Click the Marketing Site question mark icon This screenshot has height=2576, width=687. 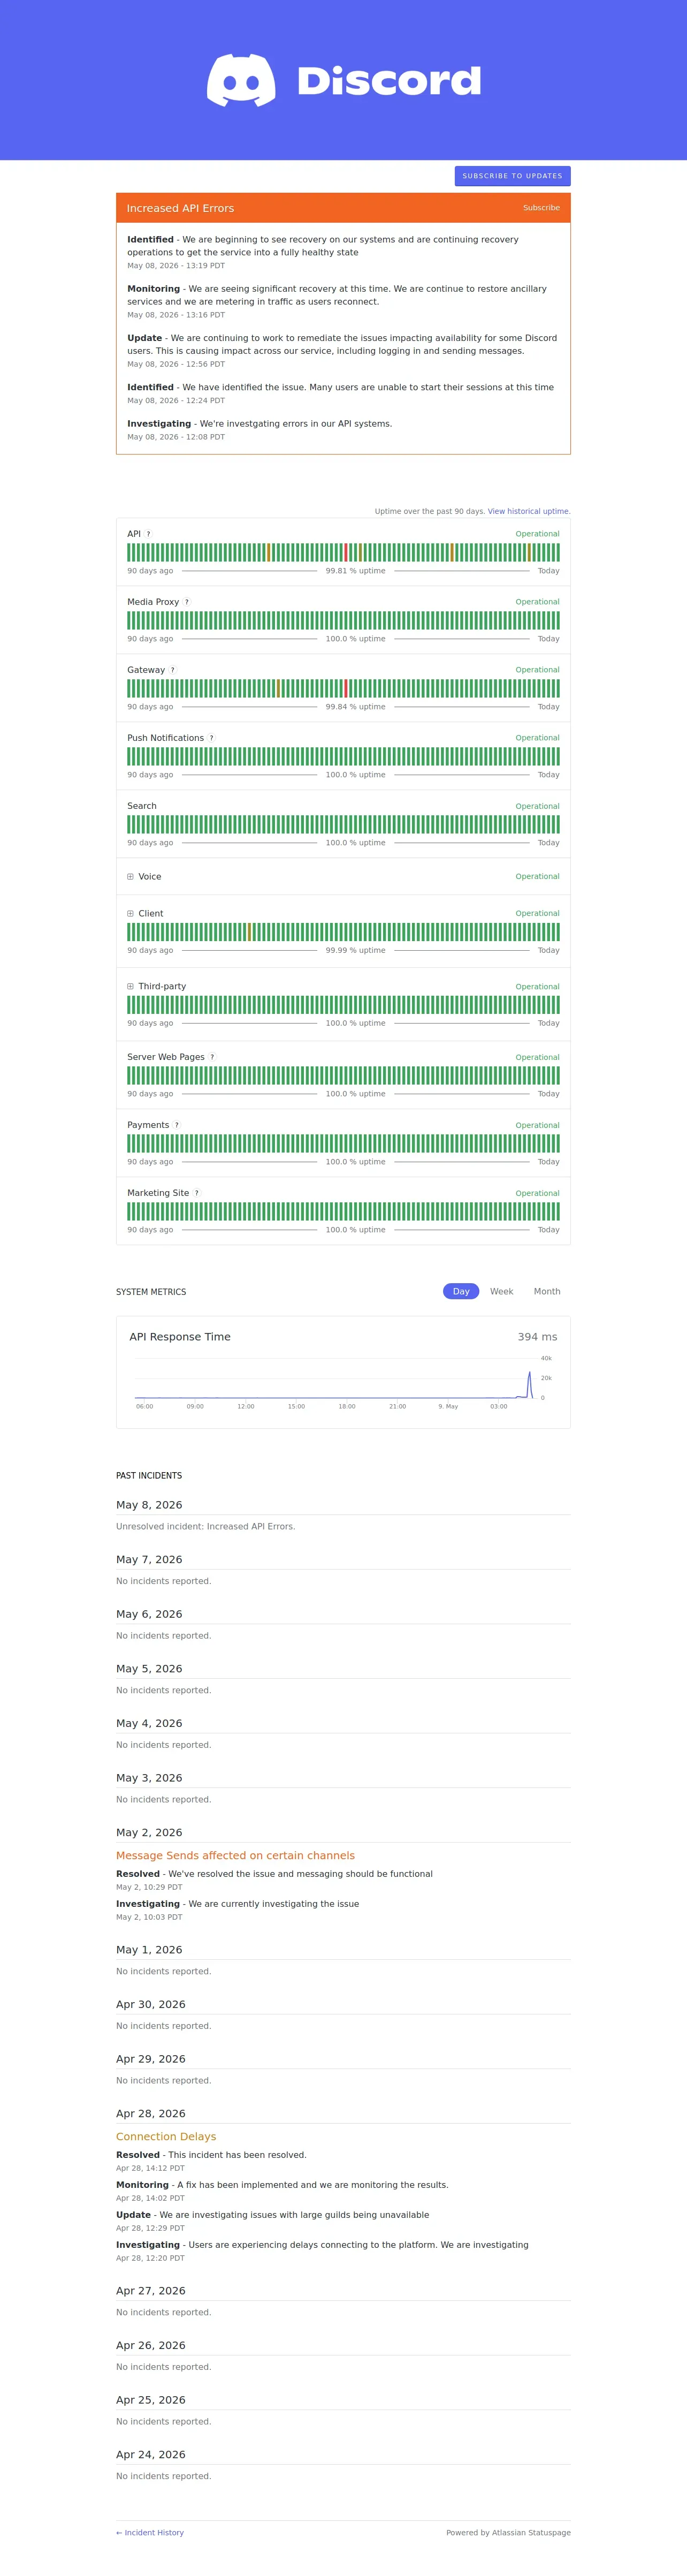coord(197,1193)
